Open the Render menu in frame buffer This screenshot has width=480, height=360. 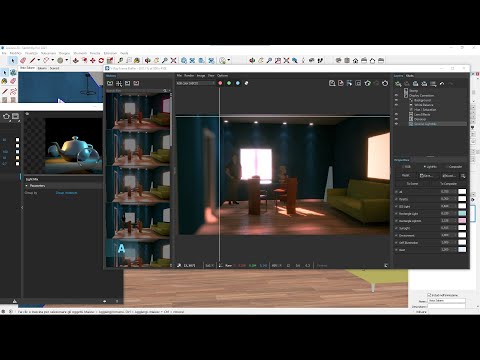[x=189, y=76]
